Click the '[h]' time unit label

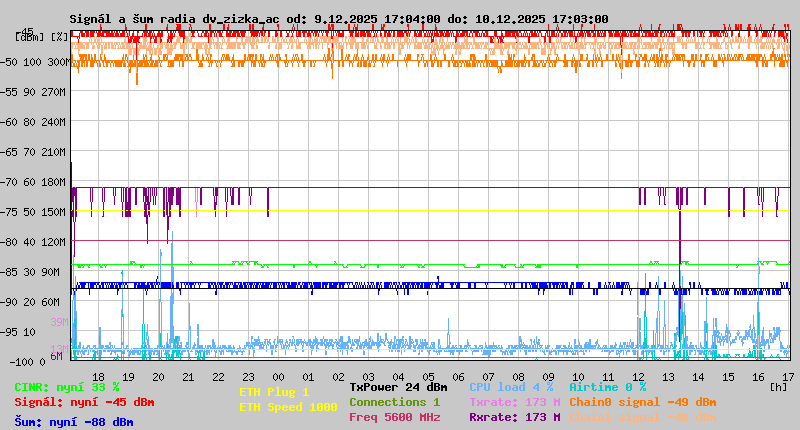pyautogui.click(x=779, y=387)
